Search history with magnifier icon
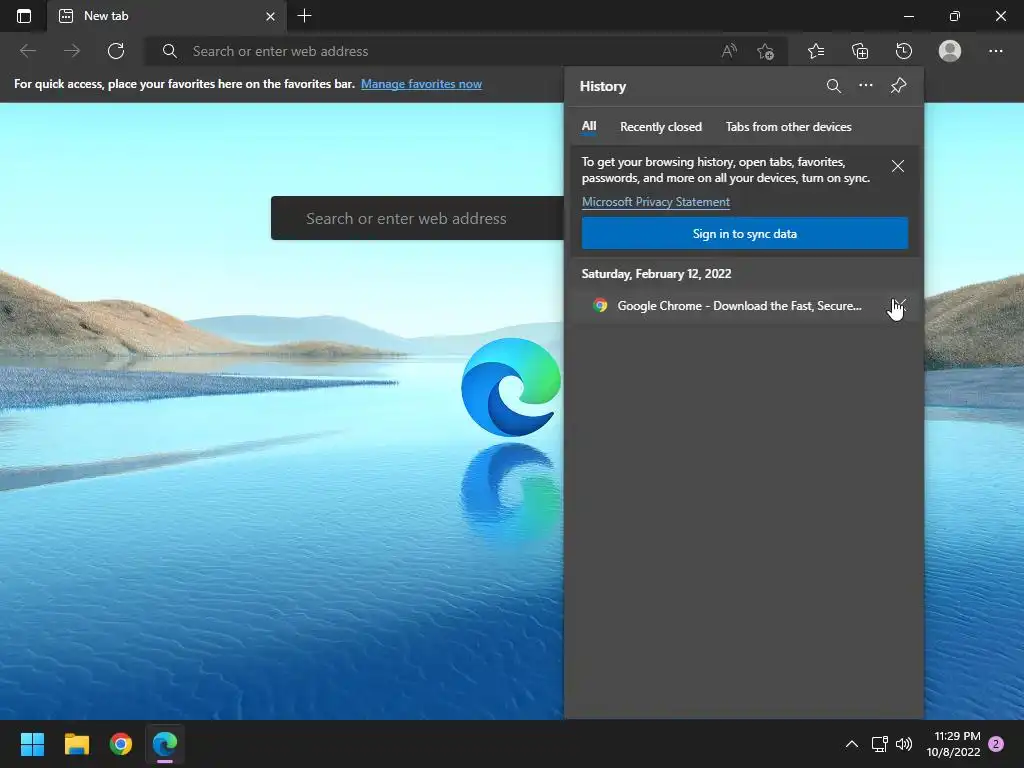This screenshot has width=1024, height=768. (x=833, y=86)
